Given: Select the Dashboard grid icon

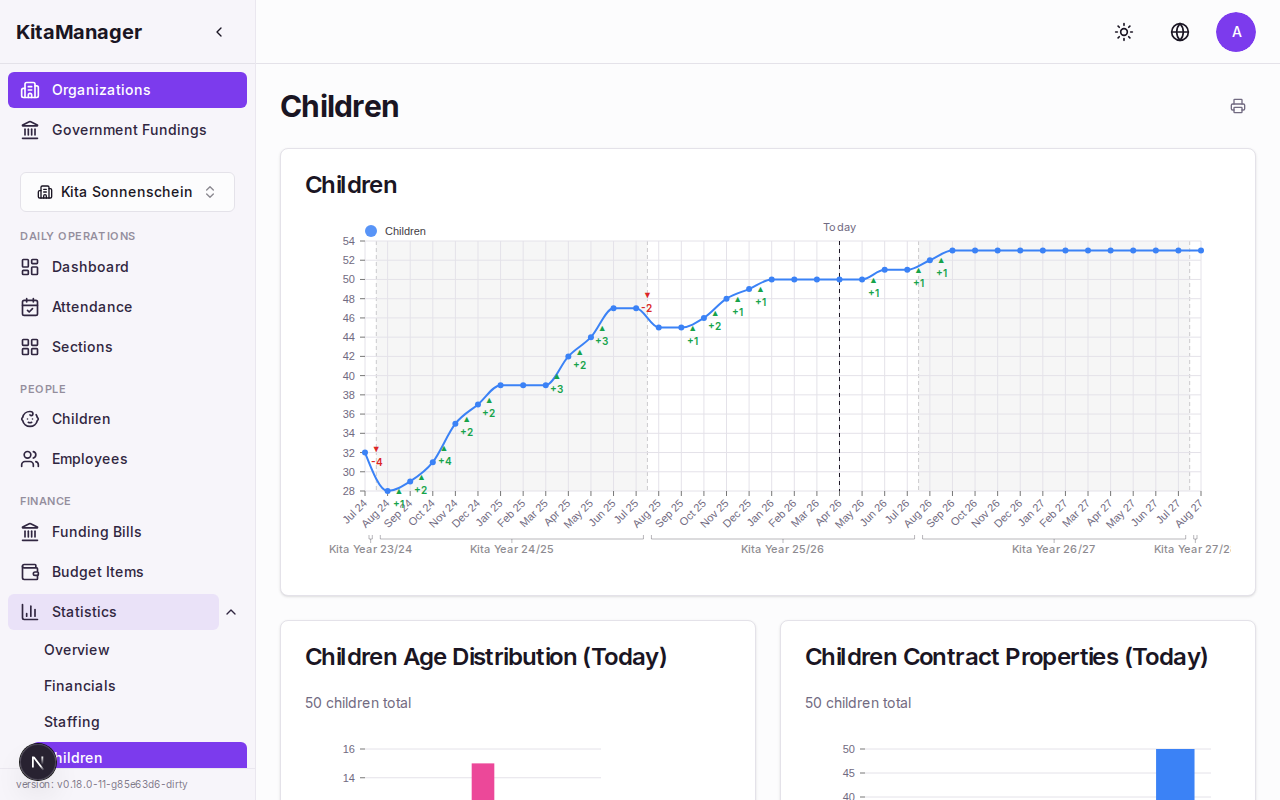Looking at the screenshot, I should (x=29, y=267).
